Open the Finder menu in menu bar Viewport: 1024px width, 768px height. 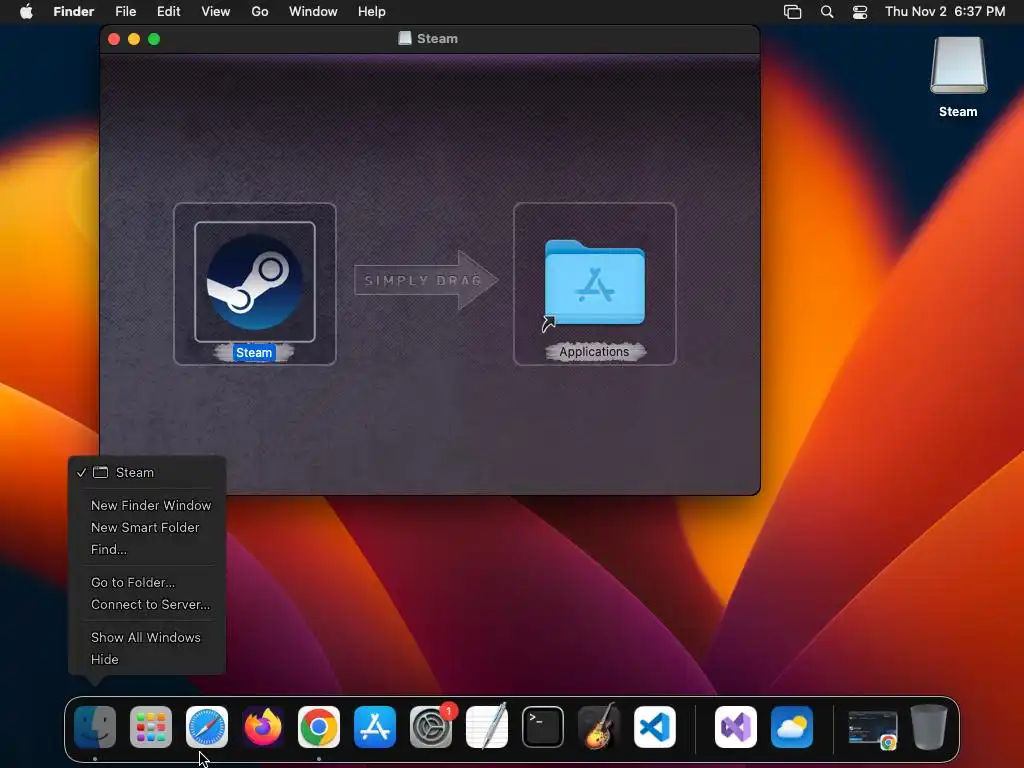coord(74,12)
